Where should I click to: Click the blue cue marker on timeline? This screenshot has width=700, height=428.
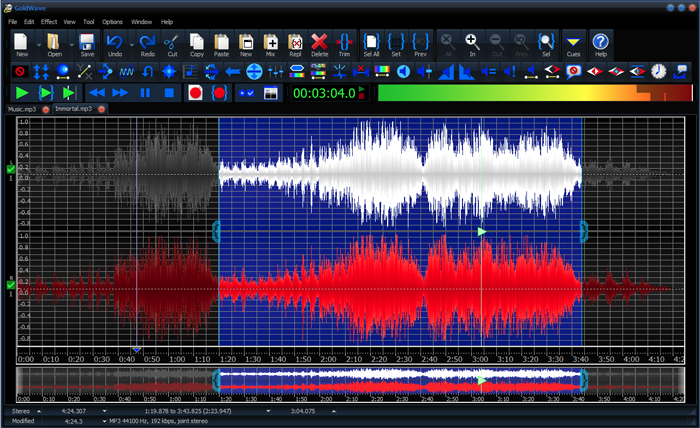tap(137, 350)
